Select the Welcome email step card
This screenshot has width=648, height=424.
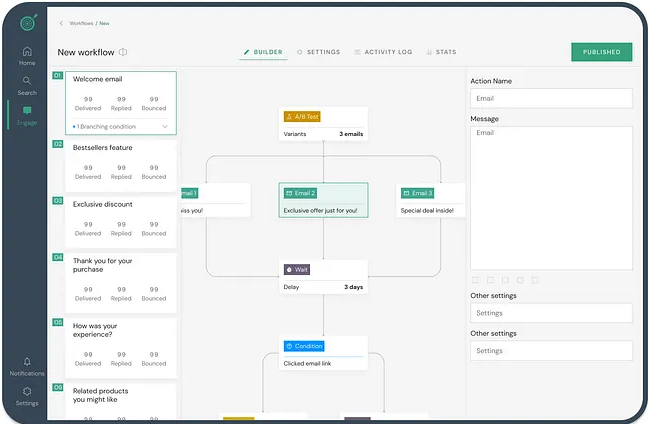pos(121,103)
